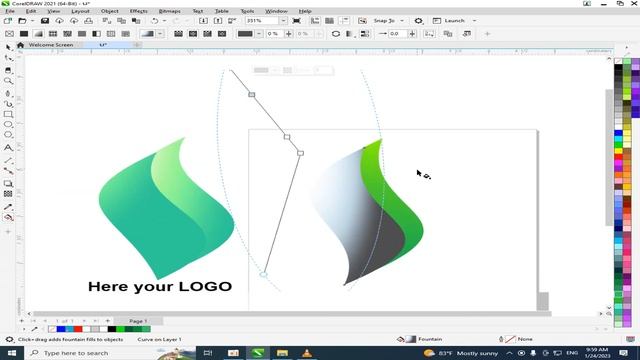Pick the black swatch in the document palette
This screenshot has height=360, width=640.
112,329
